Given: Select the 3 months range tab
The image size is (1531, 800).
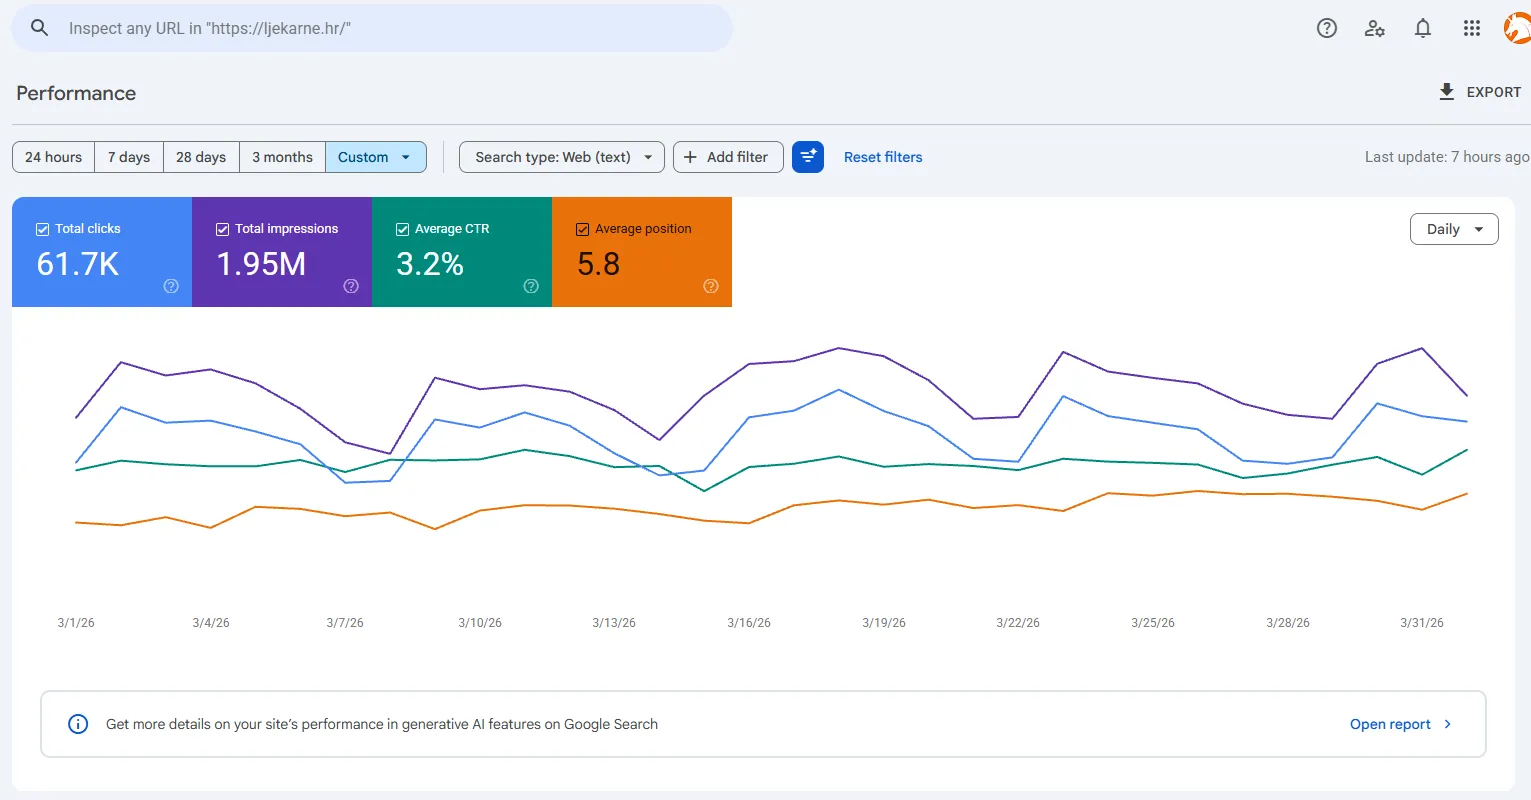Looking at the screenshot, I should tap(282, 157).
